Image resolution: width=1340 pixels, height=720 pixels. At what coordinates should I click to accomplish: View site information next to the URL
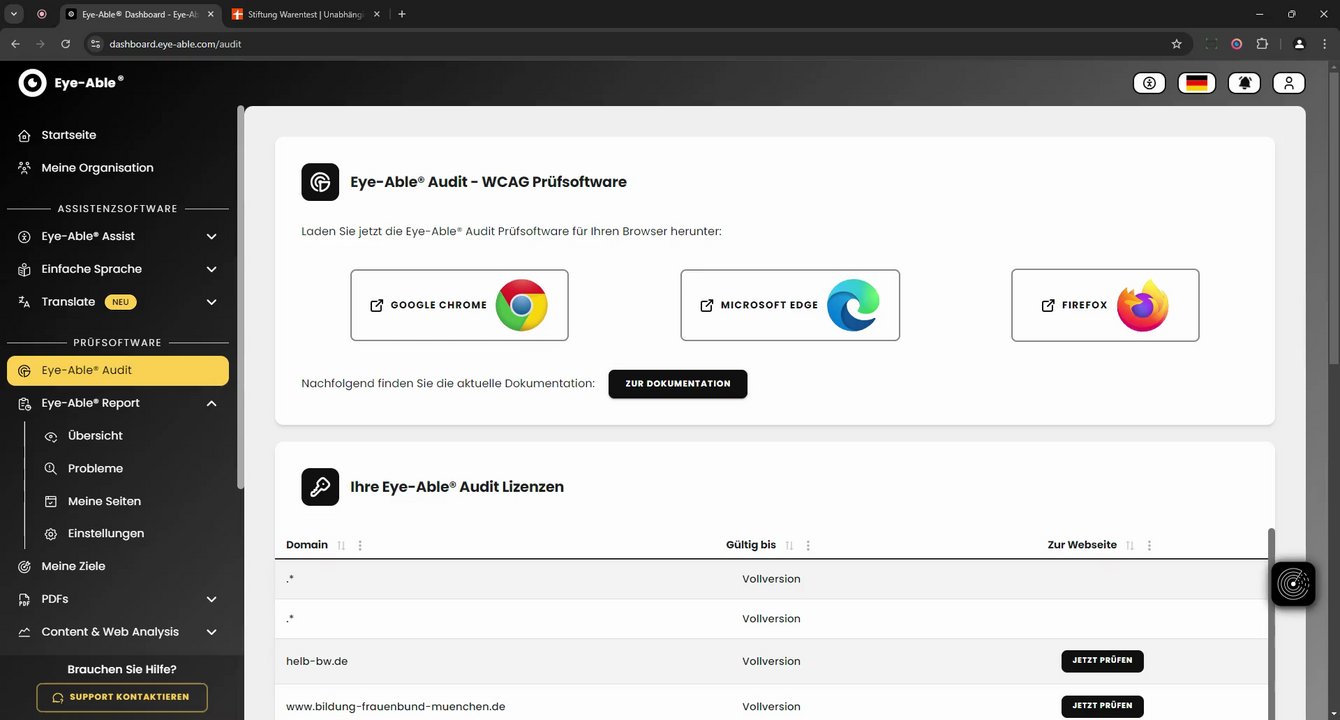96,44
